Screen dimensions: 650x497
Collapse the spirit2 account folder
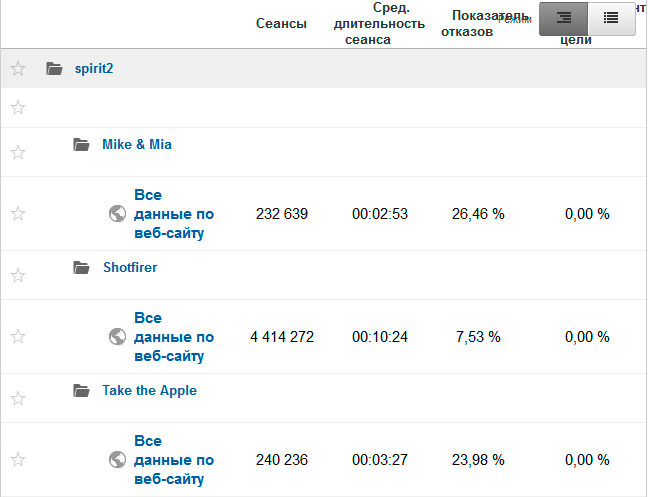pos(54,69)
